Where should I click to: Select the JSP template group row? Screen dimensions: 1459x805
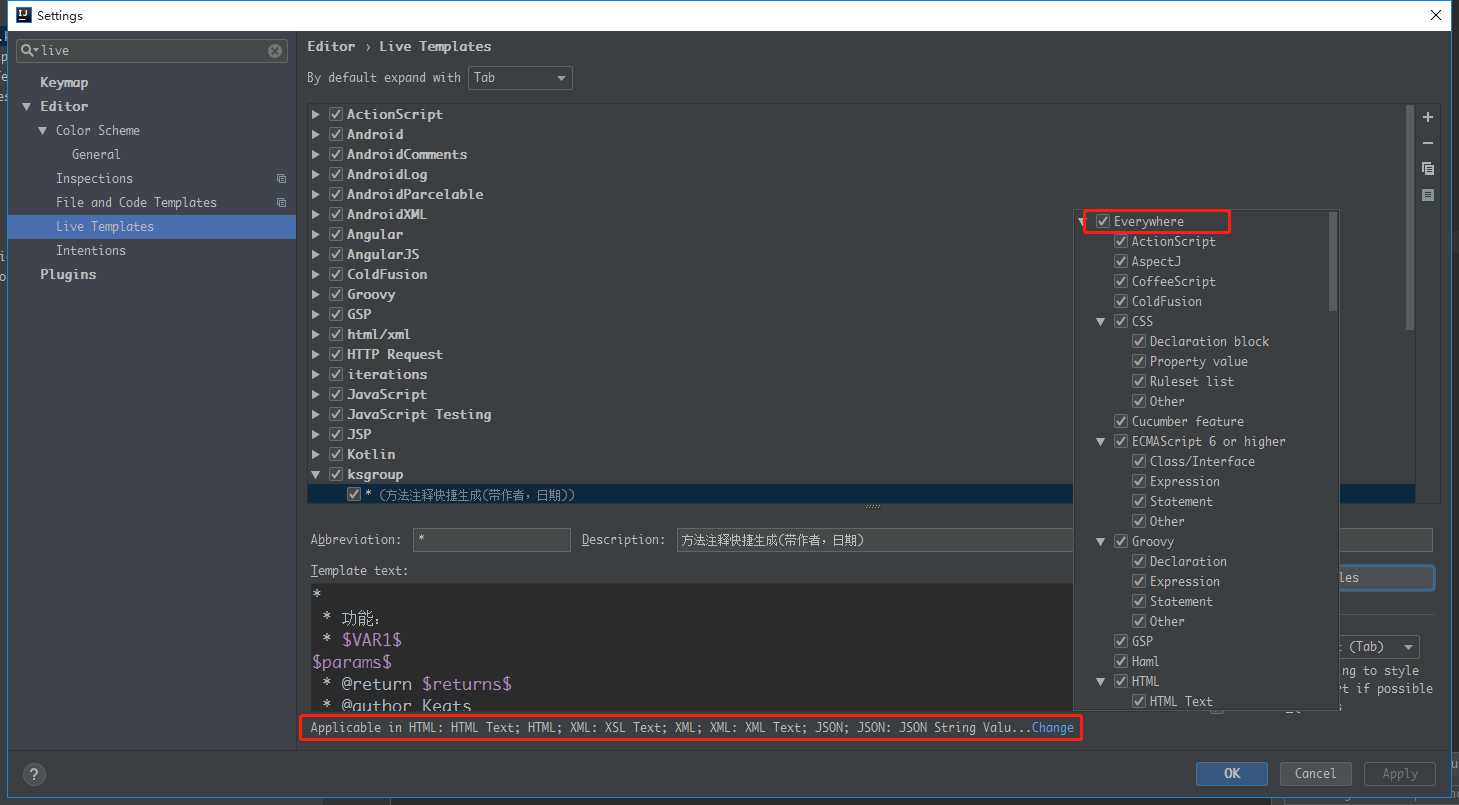coord(359,434)
